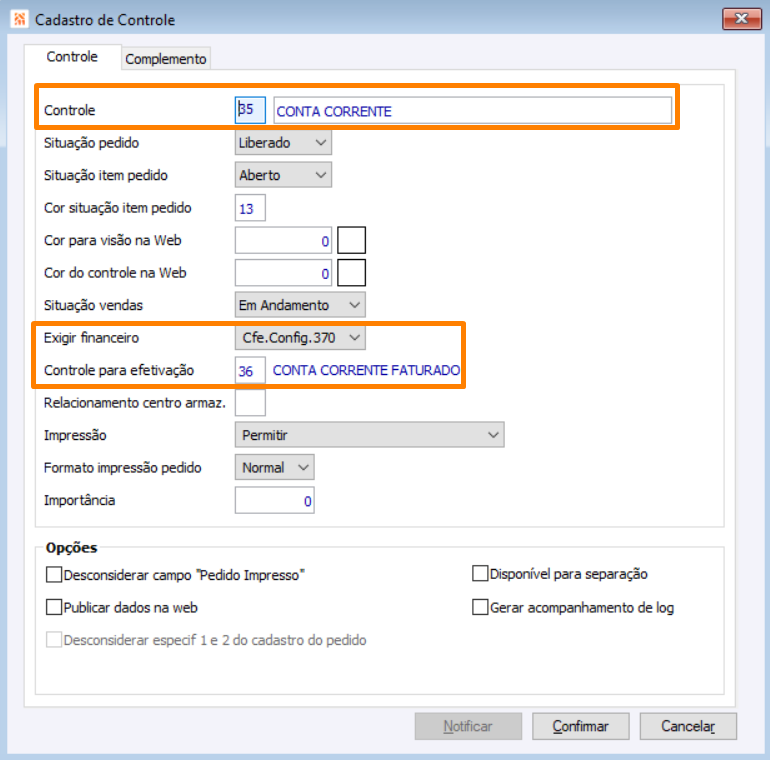Open the Situação pedido dropdown
Viewport: 770px width, 760px height.
point(283,143)
